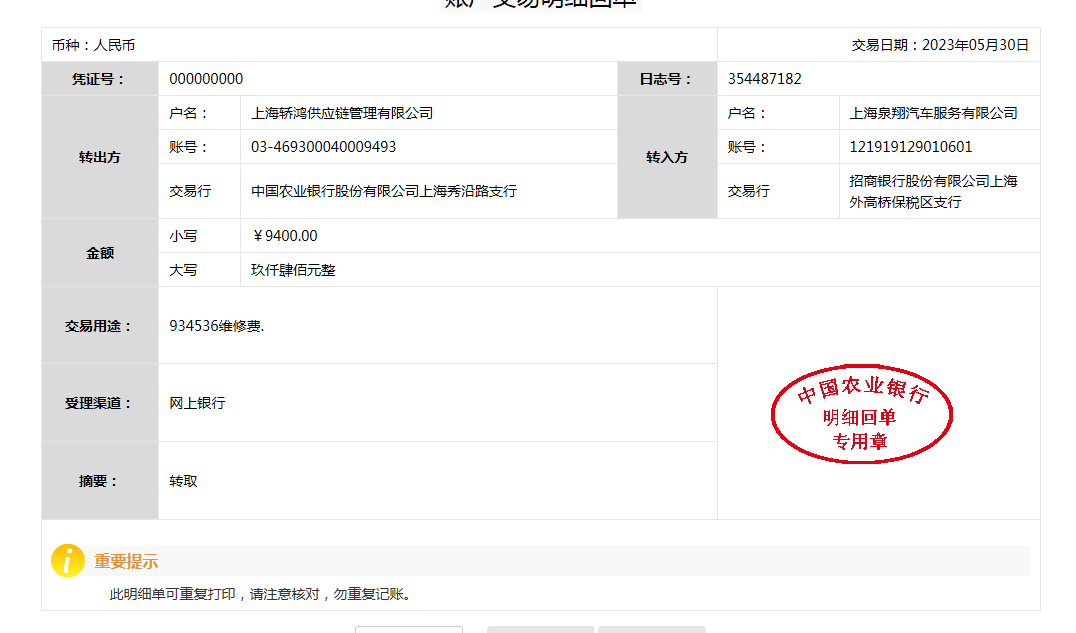Select the log number 354487182
The height and width of the screenshot is (633, 1076).
point(764,79)
